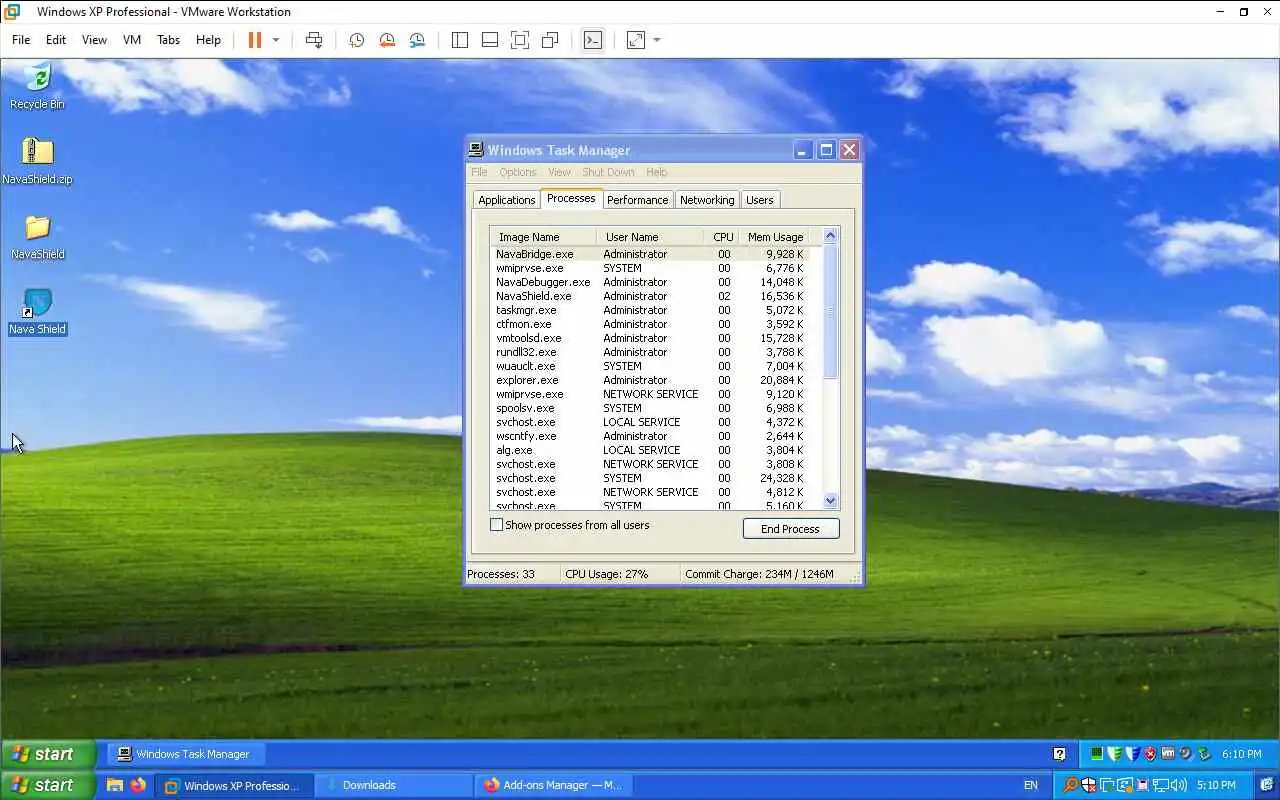Screen dimensions: 1280x800
Task: Open VMware Edit menu
Action: pyautogui.click(x=56, y=40)
